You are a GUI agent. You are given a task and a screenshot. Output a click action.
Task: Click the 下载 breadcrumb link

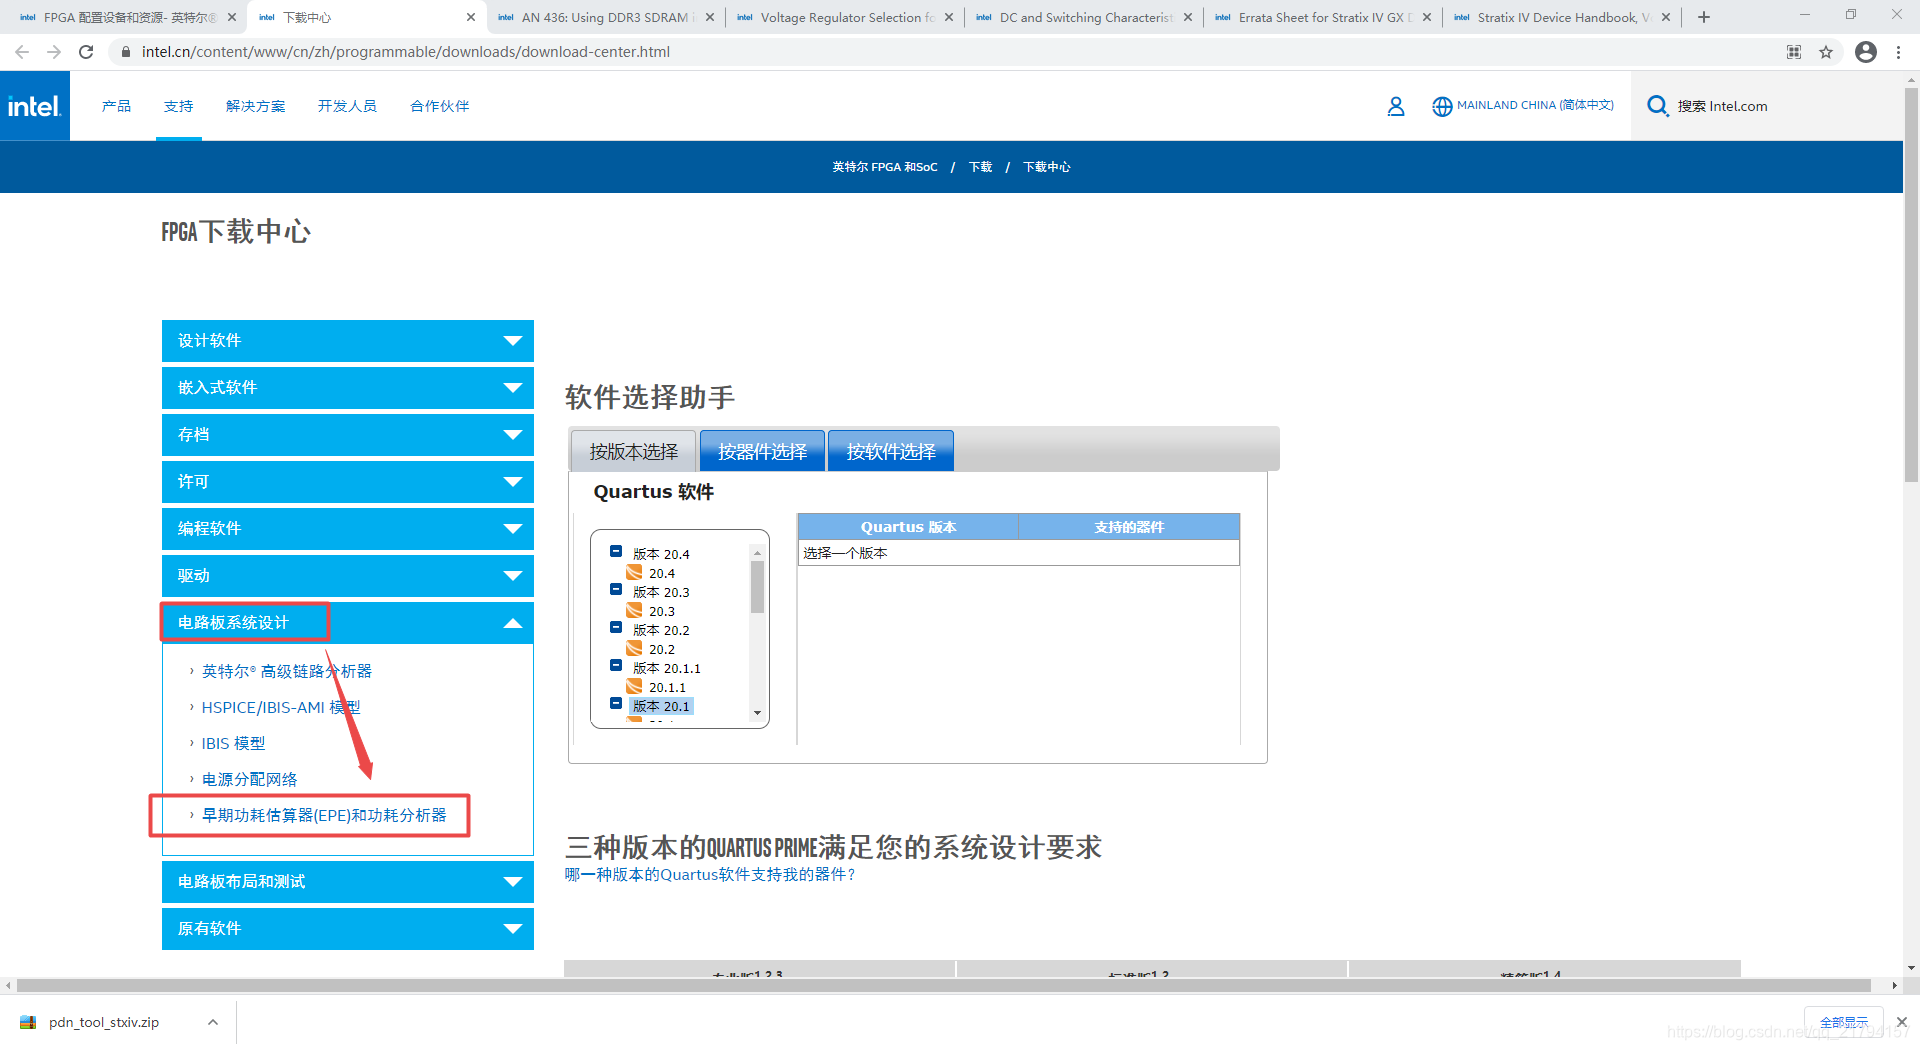(x=980, y=167)
